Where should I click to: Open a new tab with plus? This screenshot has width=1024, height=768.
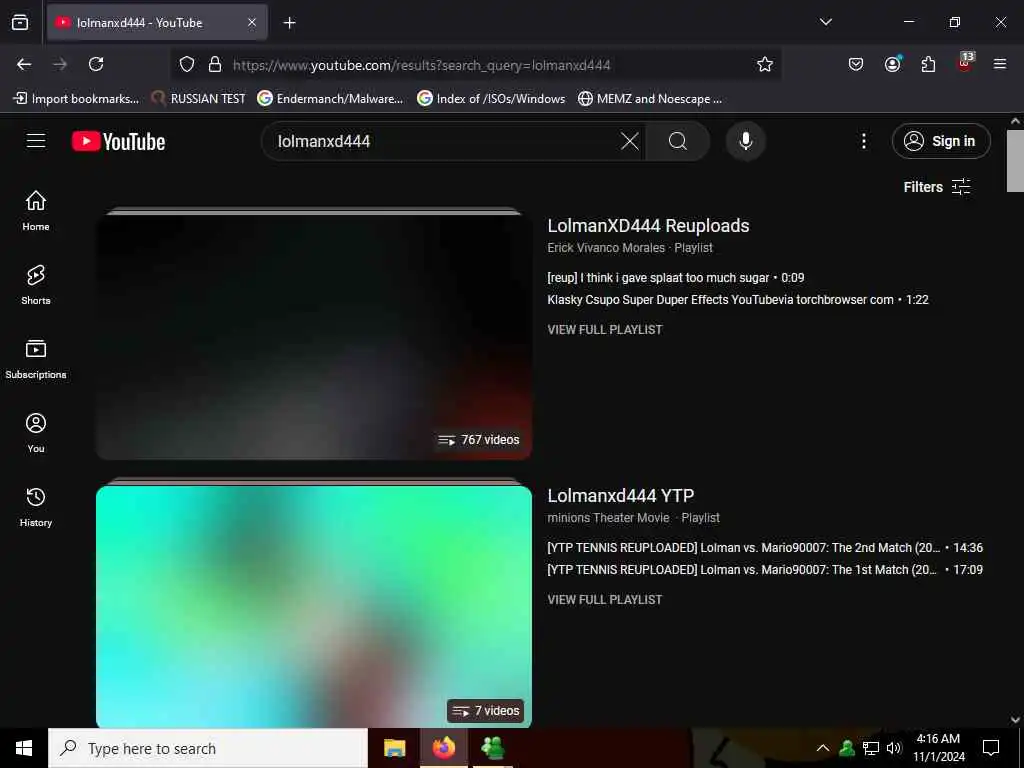289,23
